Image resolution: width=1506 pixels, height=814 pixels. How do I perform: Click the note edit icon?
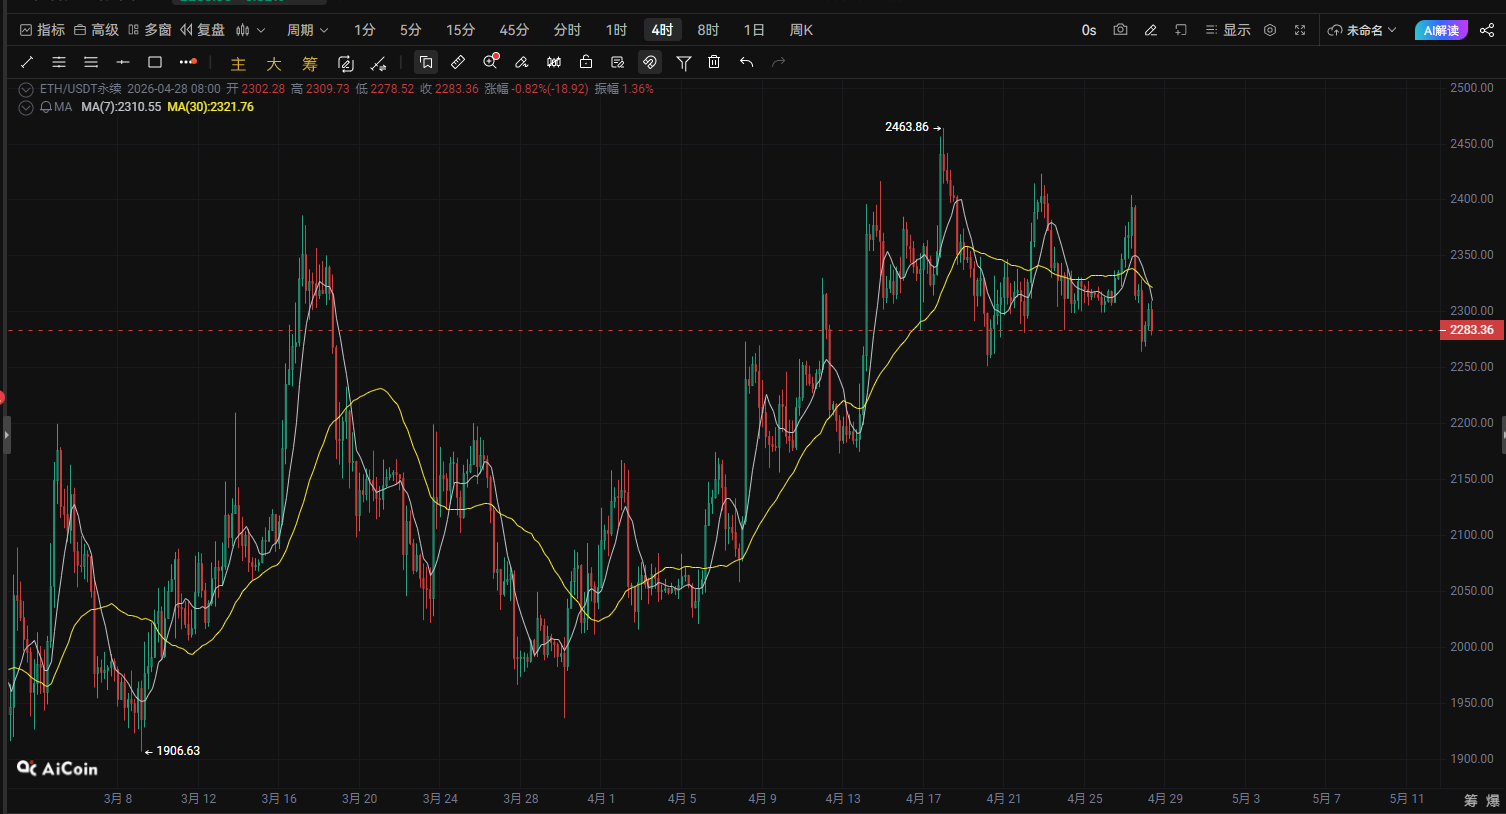618,62
